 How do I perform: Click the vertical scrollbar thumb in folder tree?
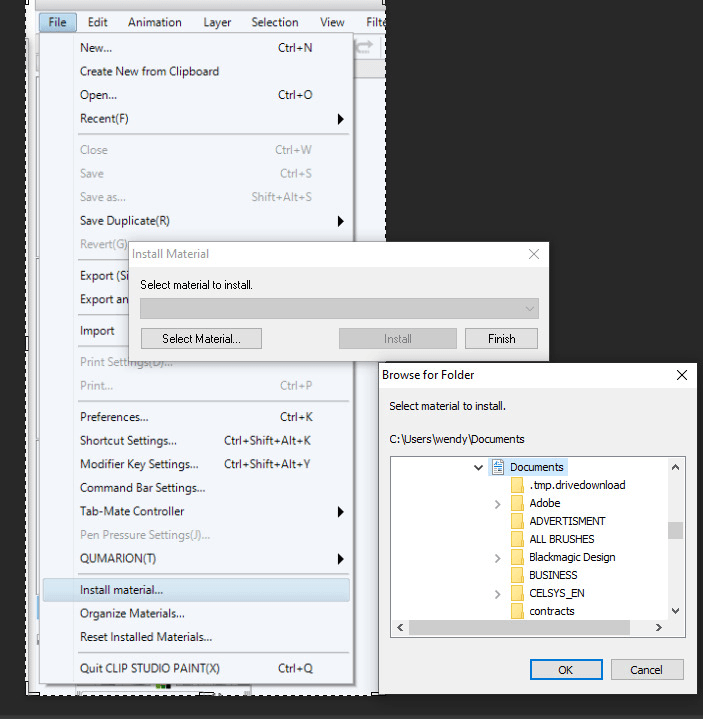[675, 531]
